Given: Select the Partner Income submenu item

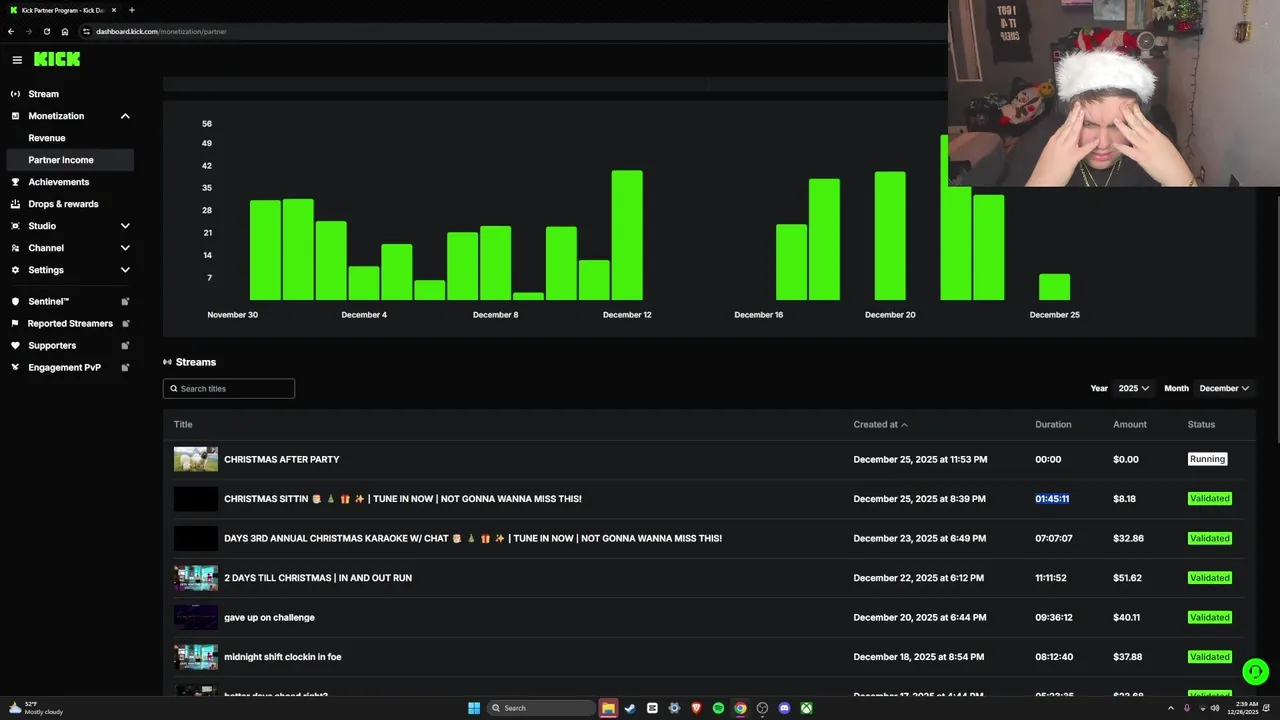Looking at the screenshot, I should click(x=69, y=160).
